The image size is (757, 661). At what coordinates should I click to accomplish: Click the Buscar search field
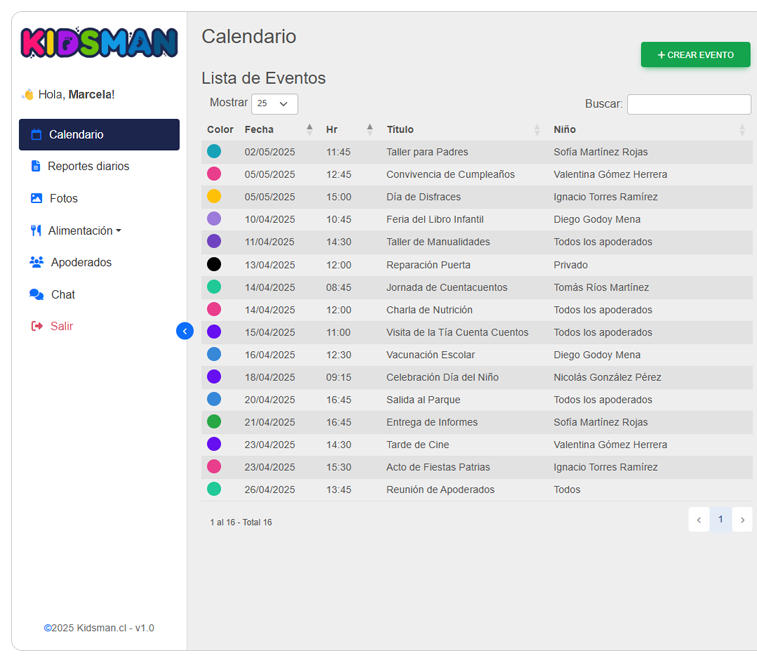[689, 104]
